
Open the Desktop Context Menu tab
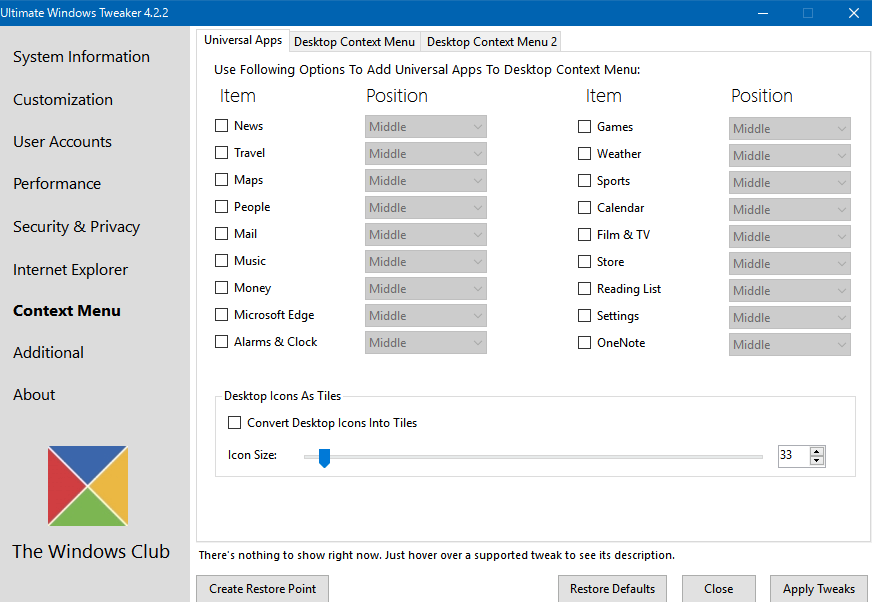354,42
